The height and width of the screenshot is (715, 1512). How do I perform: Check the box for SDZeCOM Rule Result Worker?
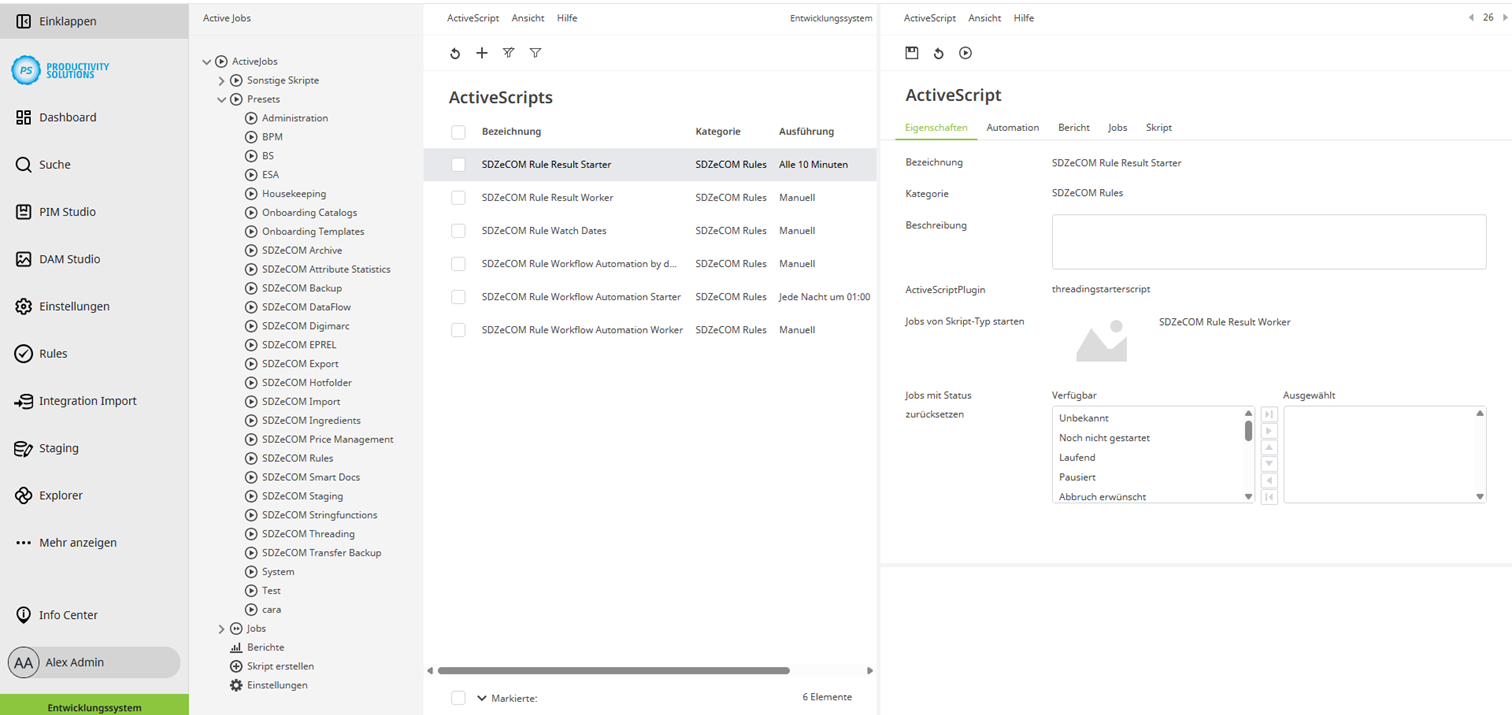[458, 198]
